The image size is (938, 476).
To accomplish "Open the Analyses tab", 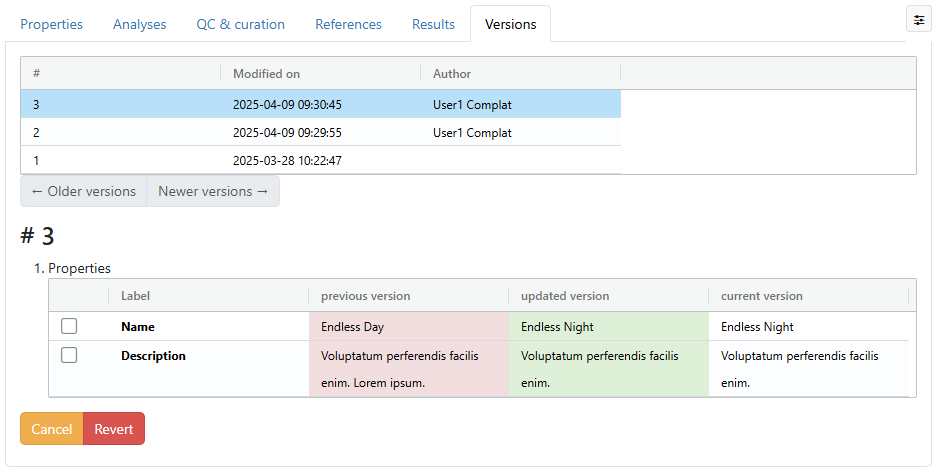I will pos(140,24).
